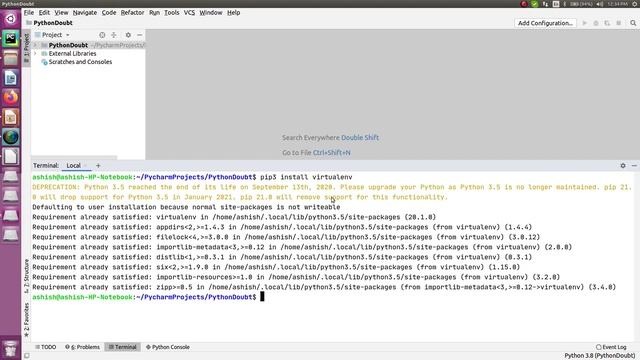This screenshot has width=640, height=360.
Task: Open the Help menu
Action: (x=233, y=13)
